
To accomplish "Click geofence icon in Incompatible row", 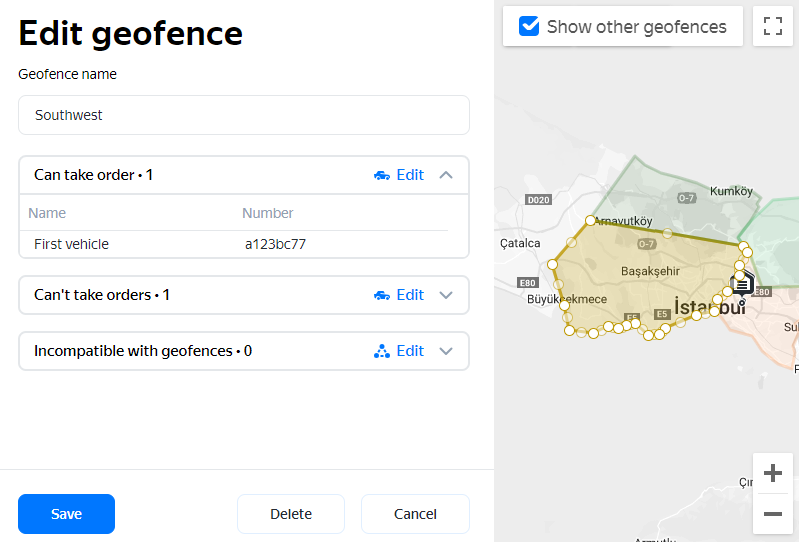I will 382,351.
